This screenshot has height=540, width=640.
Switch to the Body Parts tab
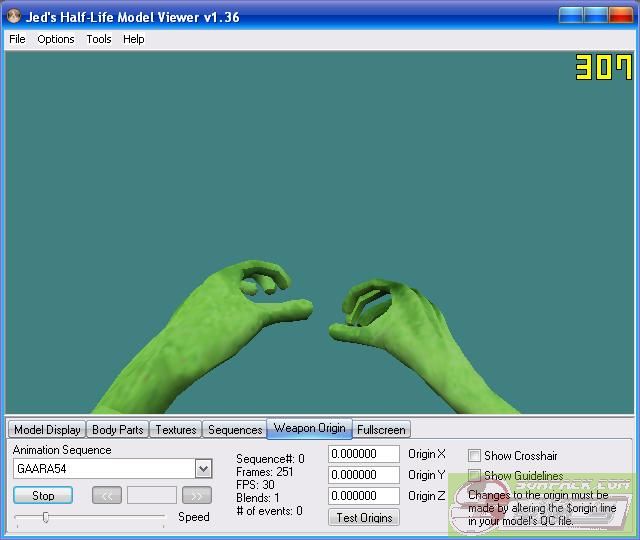pyautogui.click(x=118, y=430)
